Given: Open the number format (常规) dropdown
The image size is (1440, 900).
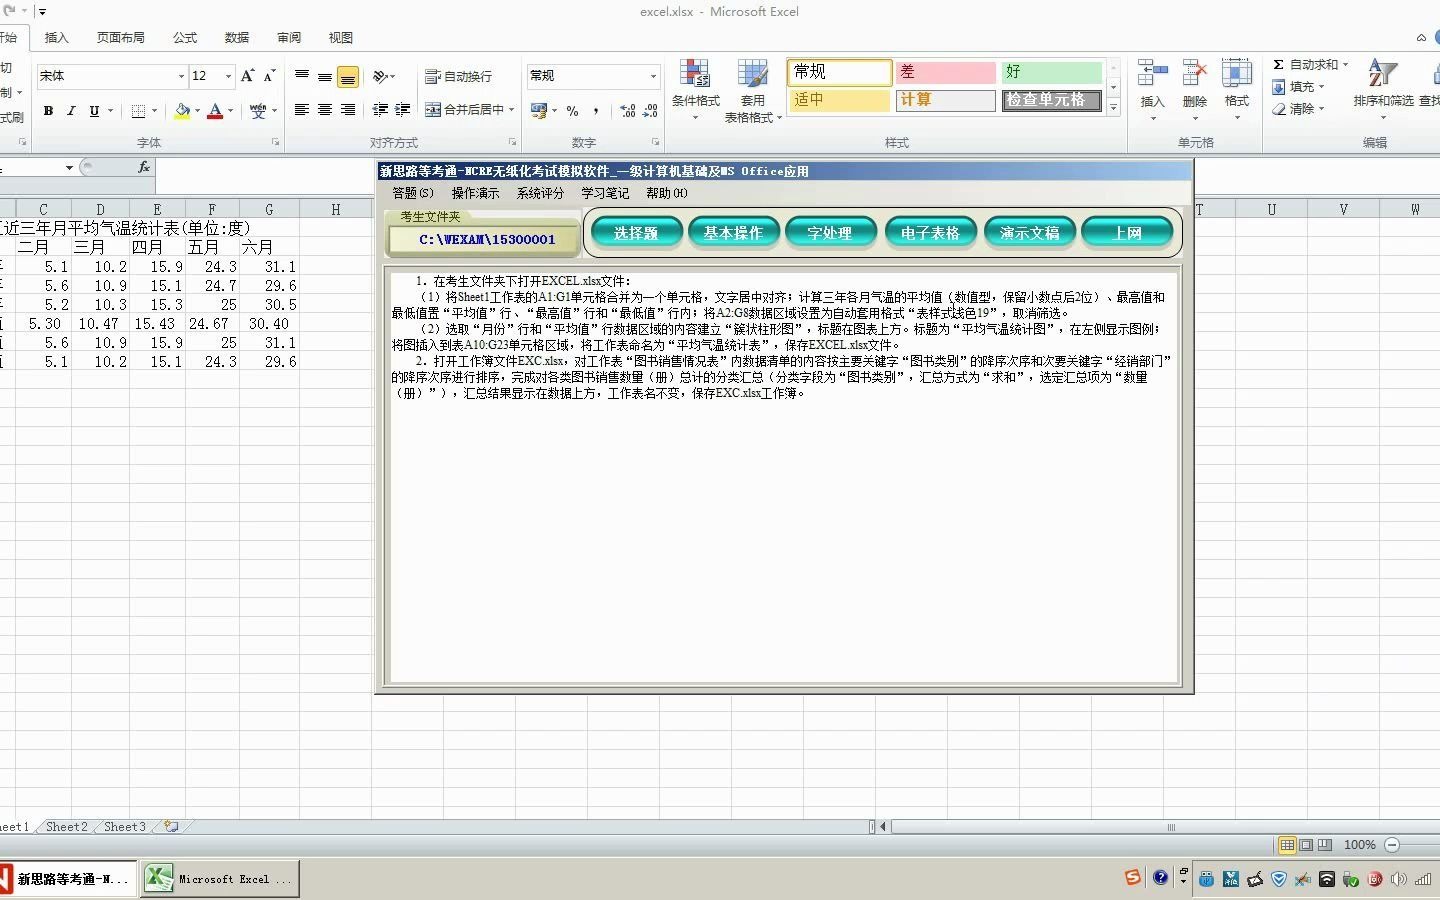Looking at the screenshot, I should [x=651, y=76].
